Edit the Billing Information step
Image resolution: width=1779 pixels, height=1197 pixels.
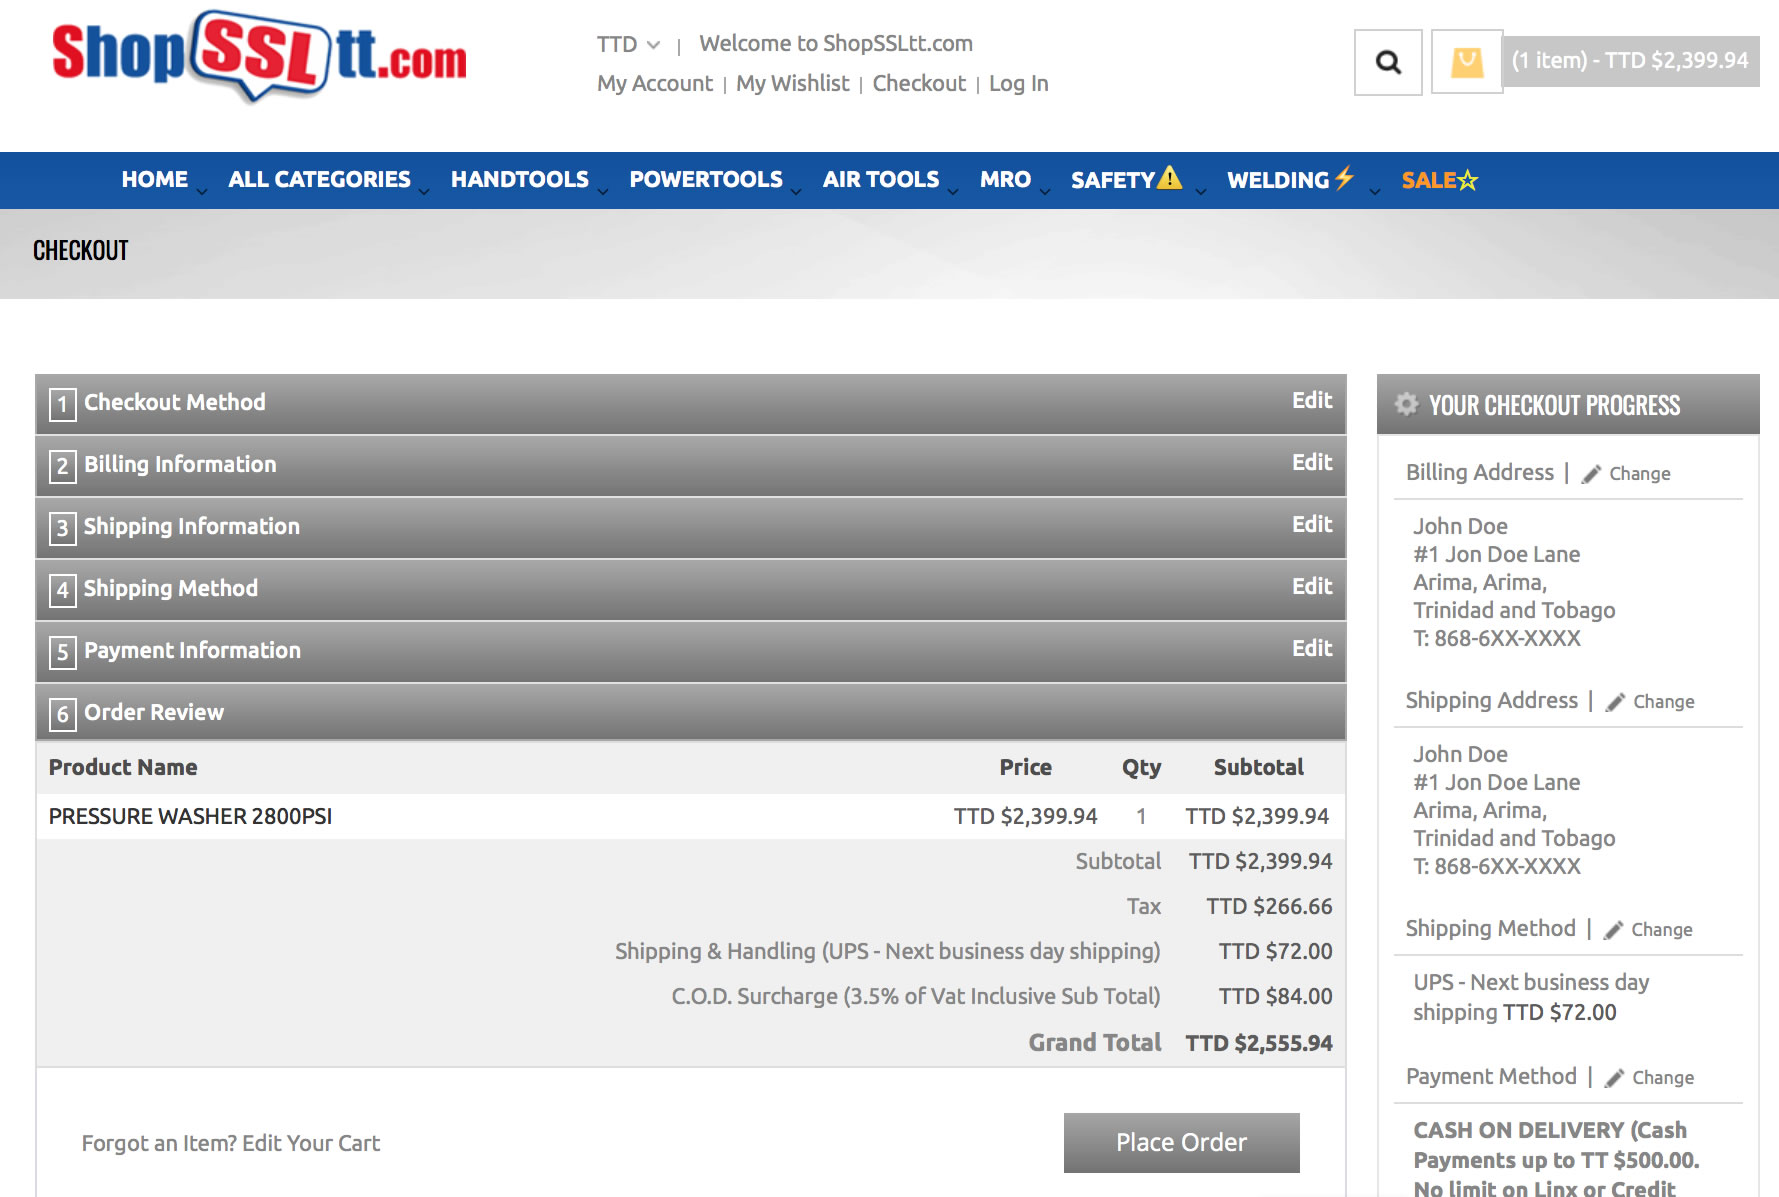(x=1311, y=462)
